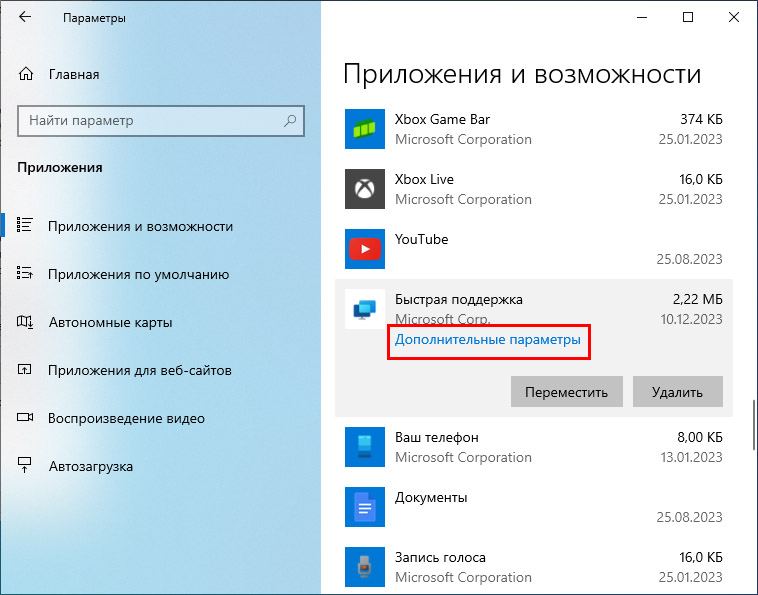Select the Xbox Live app icon
This screenshot has width=758, height=595.
365,189
